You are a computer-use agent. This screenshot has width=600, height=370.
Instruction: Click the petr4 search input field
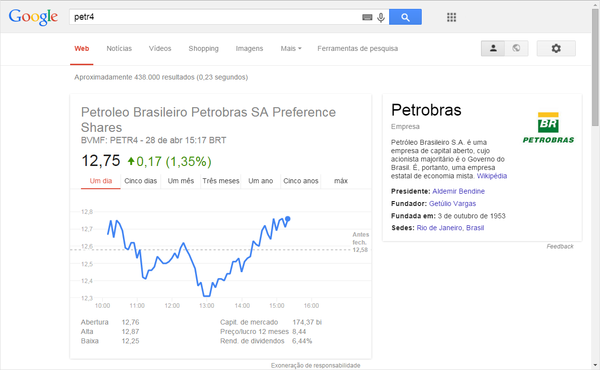click(216, 17)
